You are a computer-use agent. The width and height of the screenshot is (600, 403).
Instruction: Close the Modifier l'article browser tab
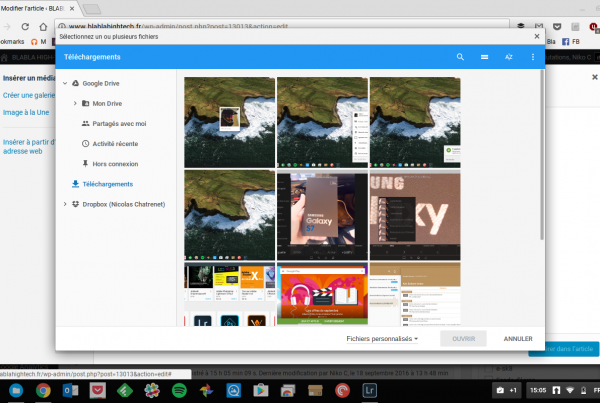coord(72,8)
